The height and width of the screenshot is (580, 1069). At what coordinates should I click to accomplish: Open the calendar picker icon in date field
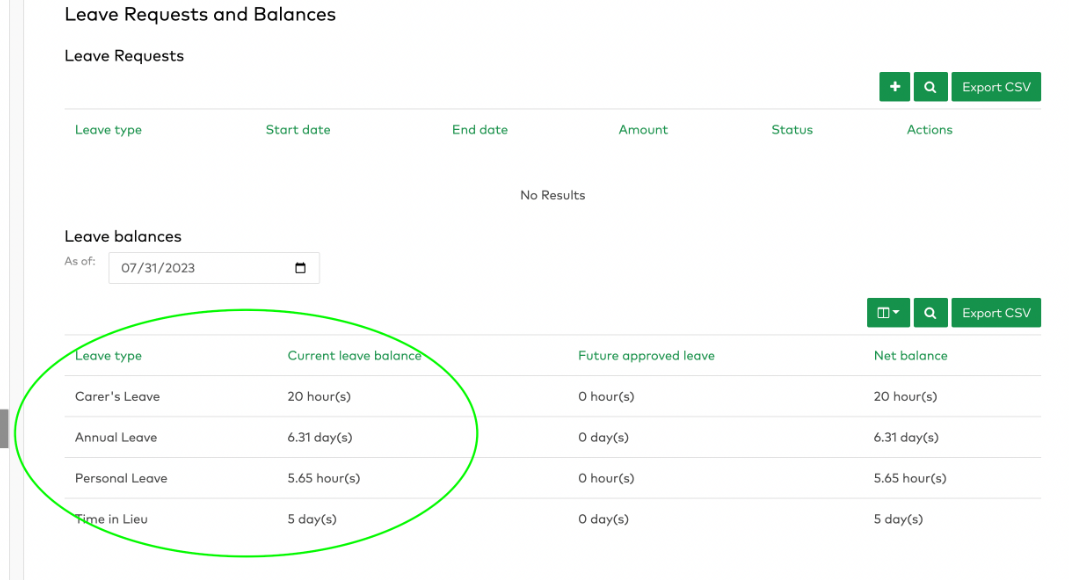coord(300,268)
